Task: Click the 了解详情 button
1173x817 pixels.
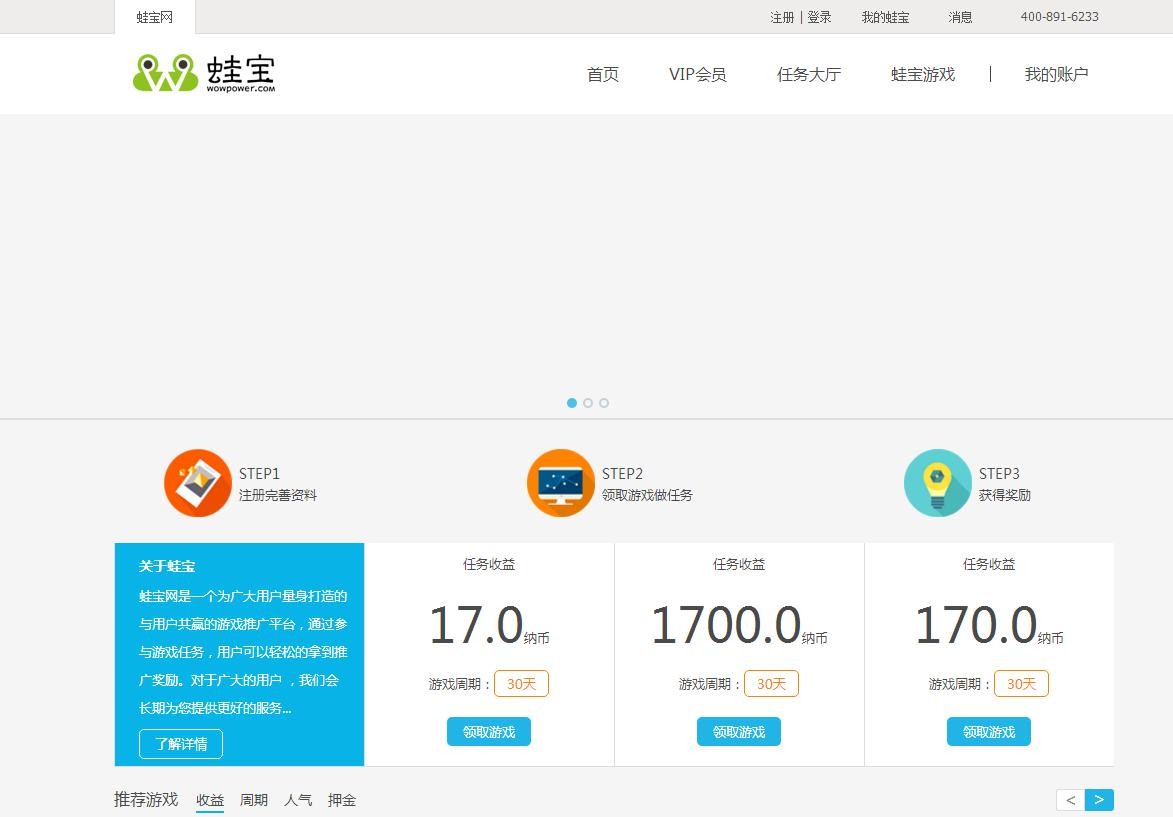Action: pyautogui.click(x=181, y=744)
